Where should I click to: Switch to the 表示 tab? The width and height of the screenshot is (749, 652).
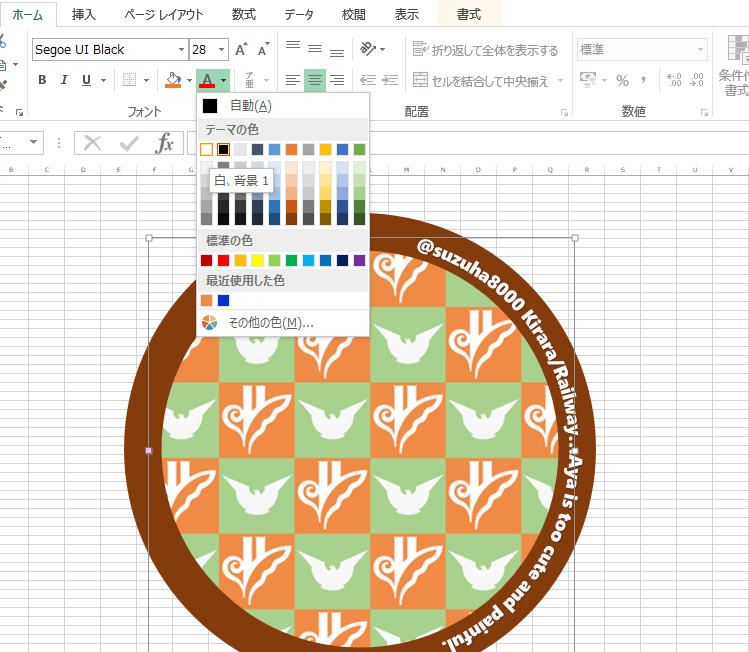click(x=407, y=15)
